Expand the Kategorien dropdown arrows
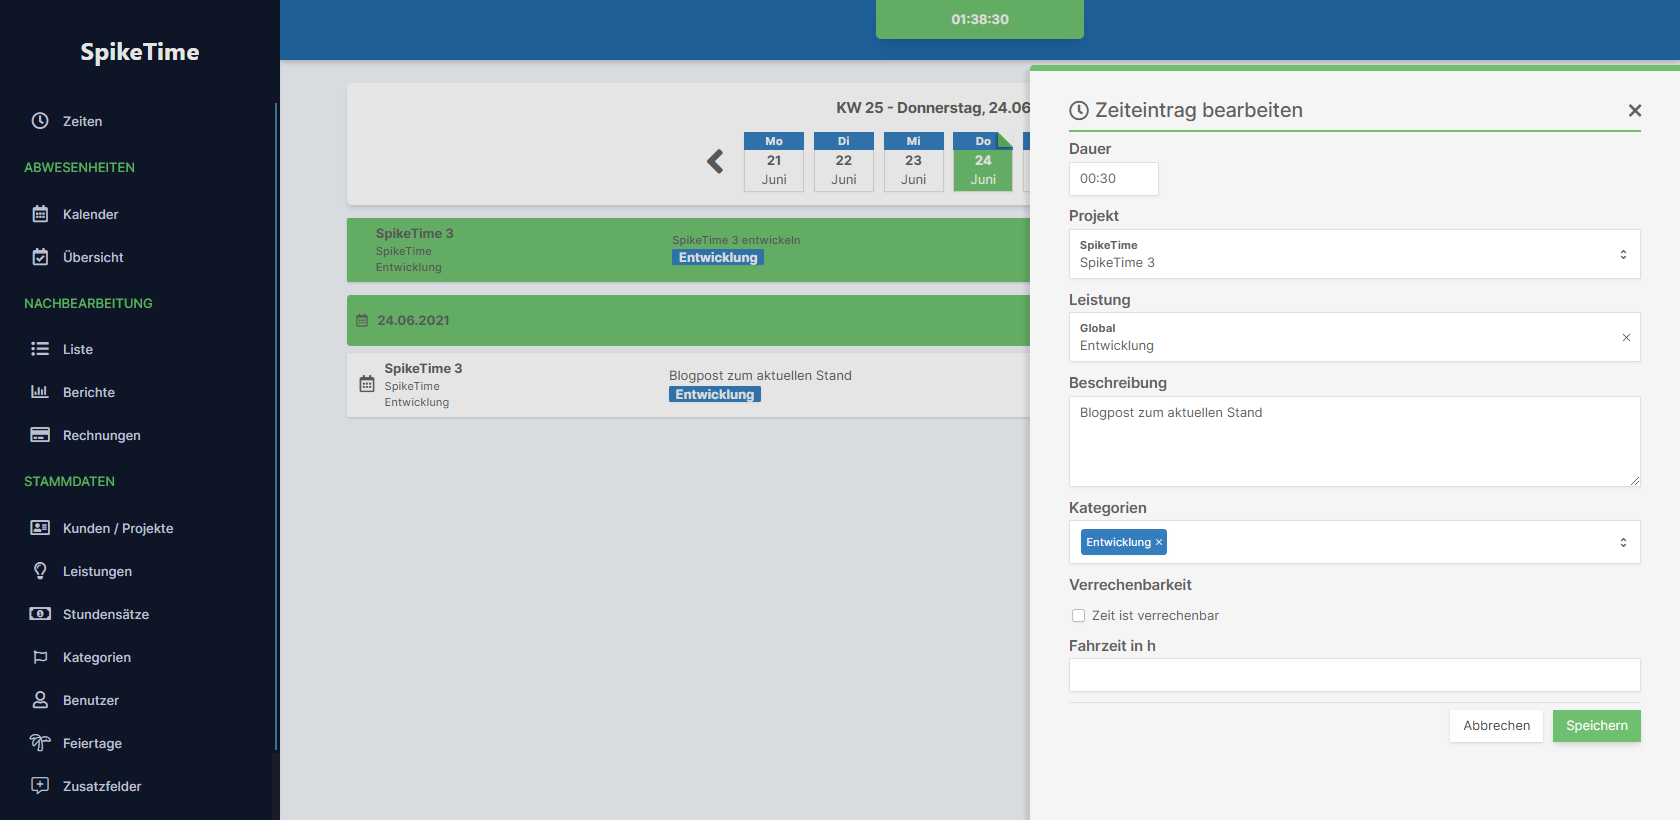 point(1623,542)
